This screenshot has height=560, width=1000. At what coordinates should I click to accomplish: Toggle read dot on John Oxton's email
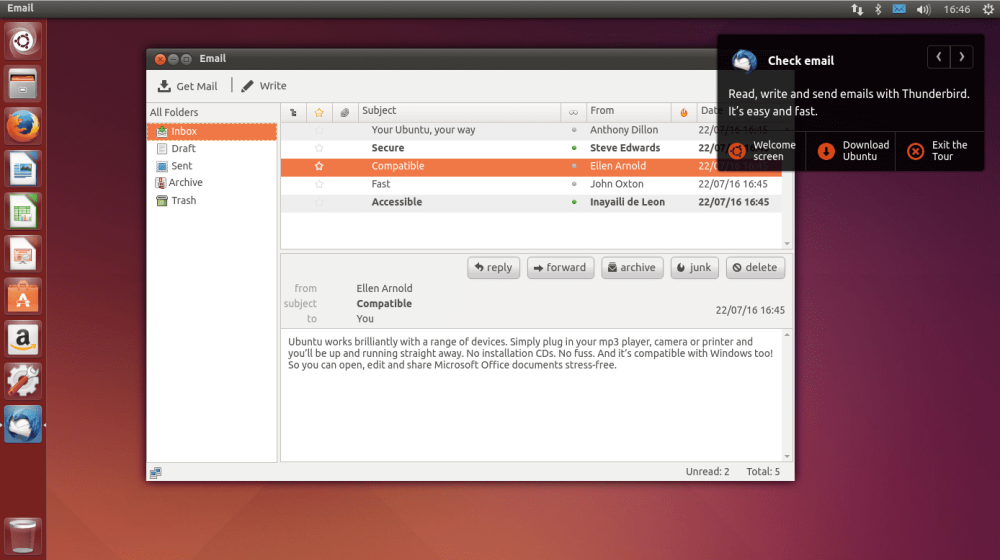[x=574, y=184]
